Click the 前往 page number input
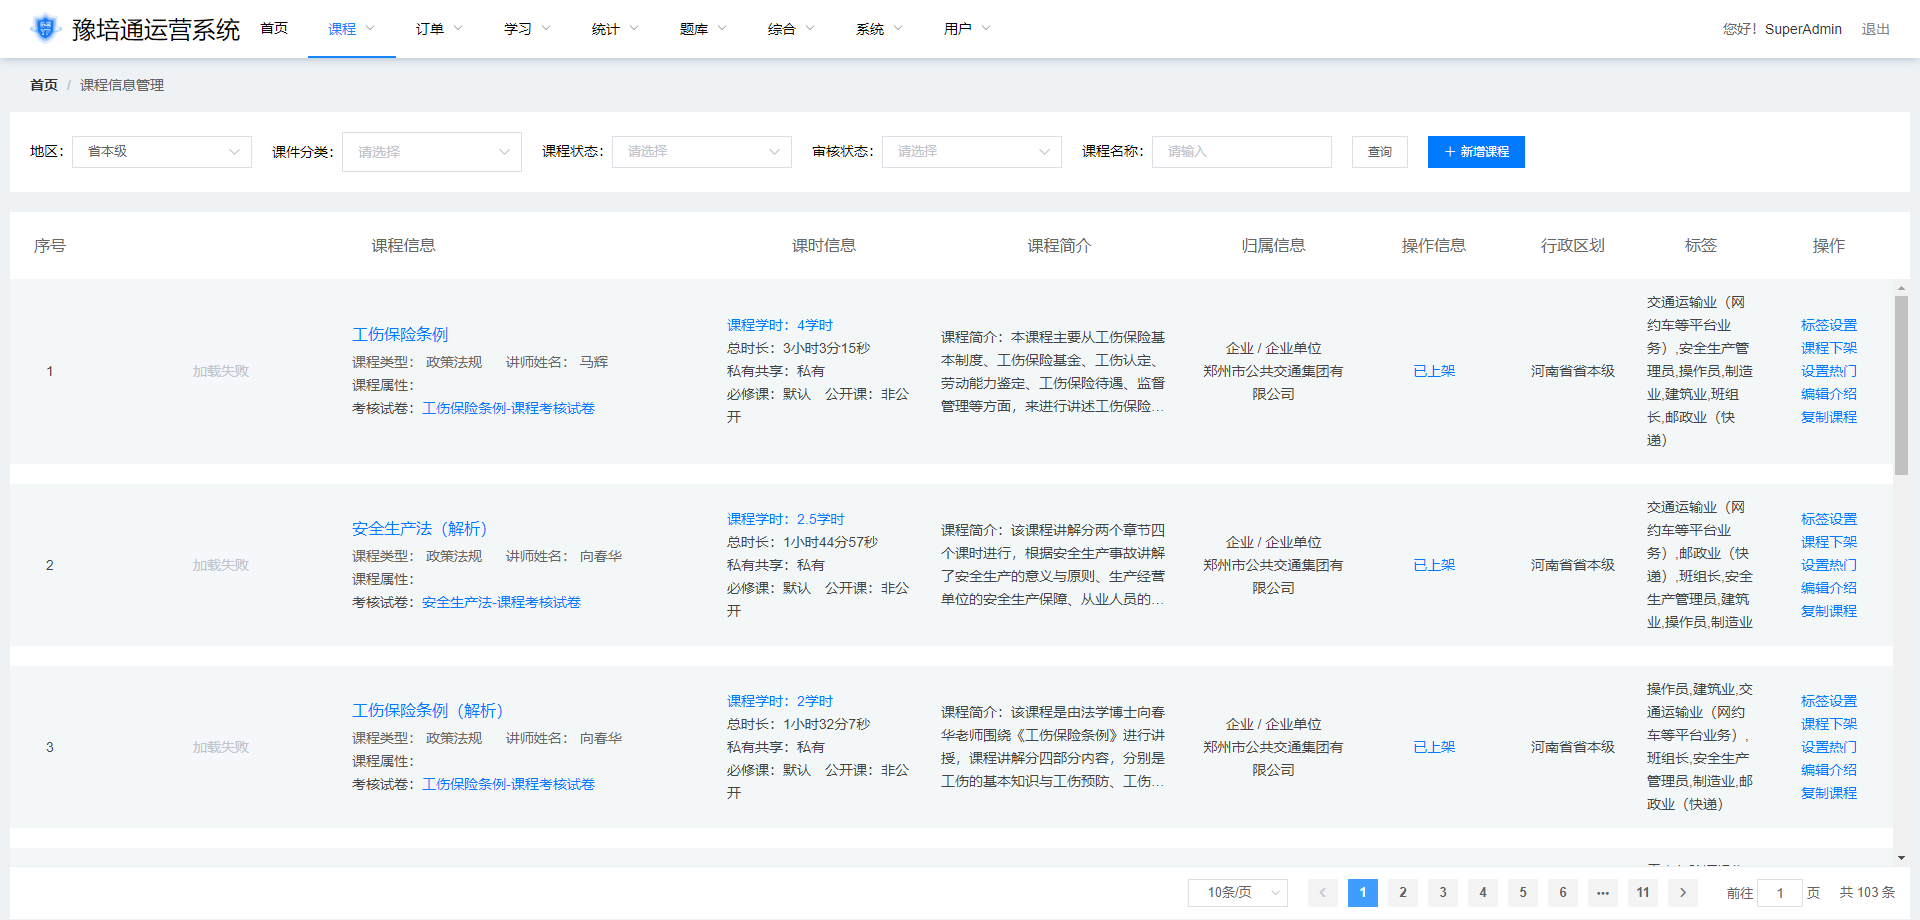This screenshot has height=920, width=1920. 1780,893
